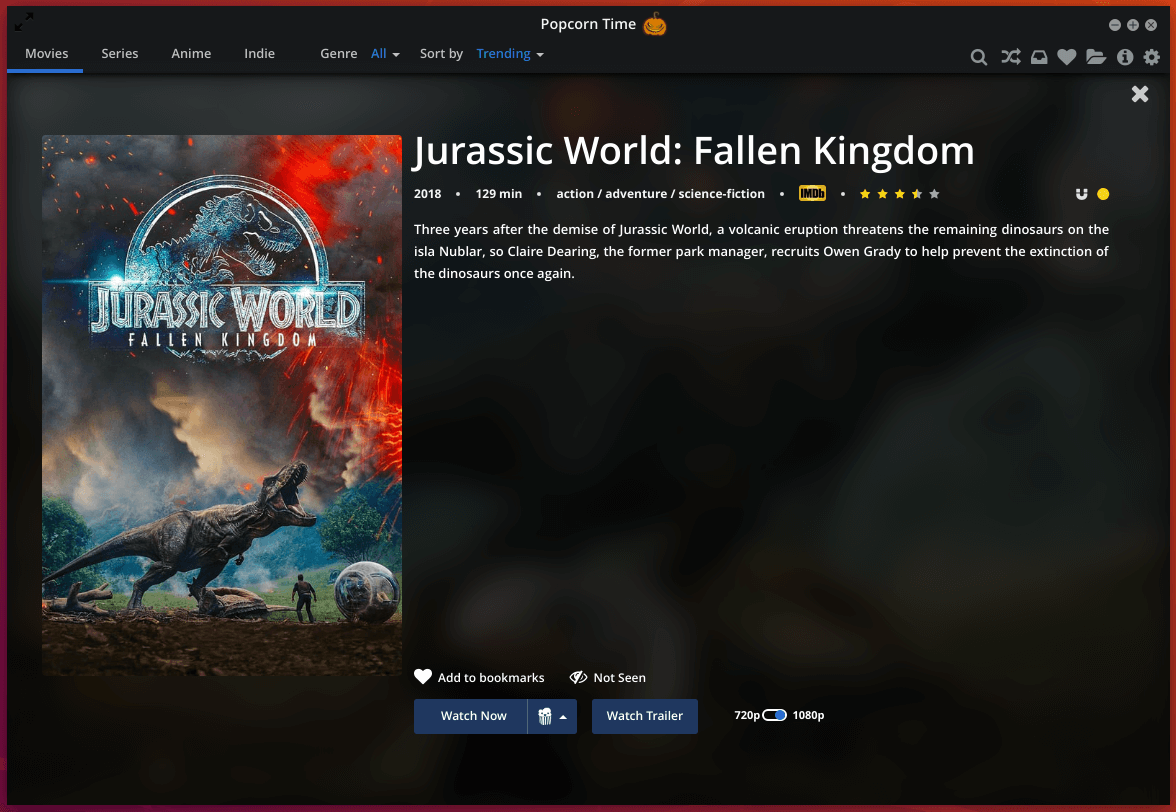Image resolution: width=1176 pixels, height=812 pixels.
Task: Open the Settings gear icon
Action: 1152,57
